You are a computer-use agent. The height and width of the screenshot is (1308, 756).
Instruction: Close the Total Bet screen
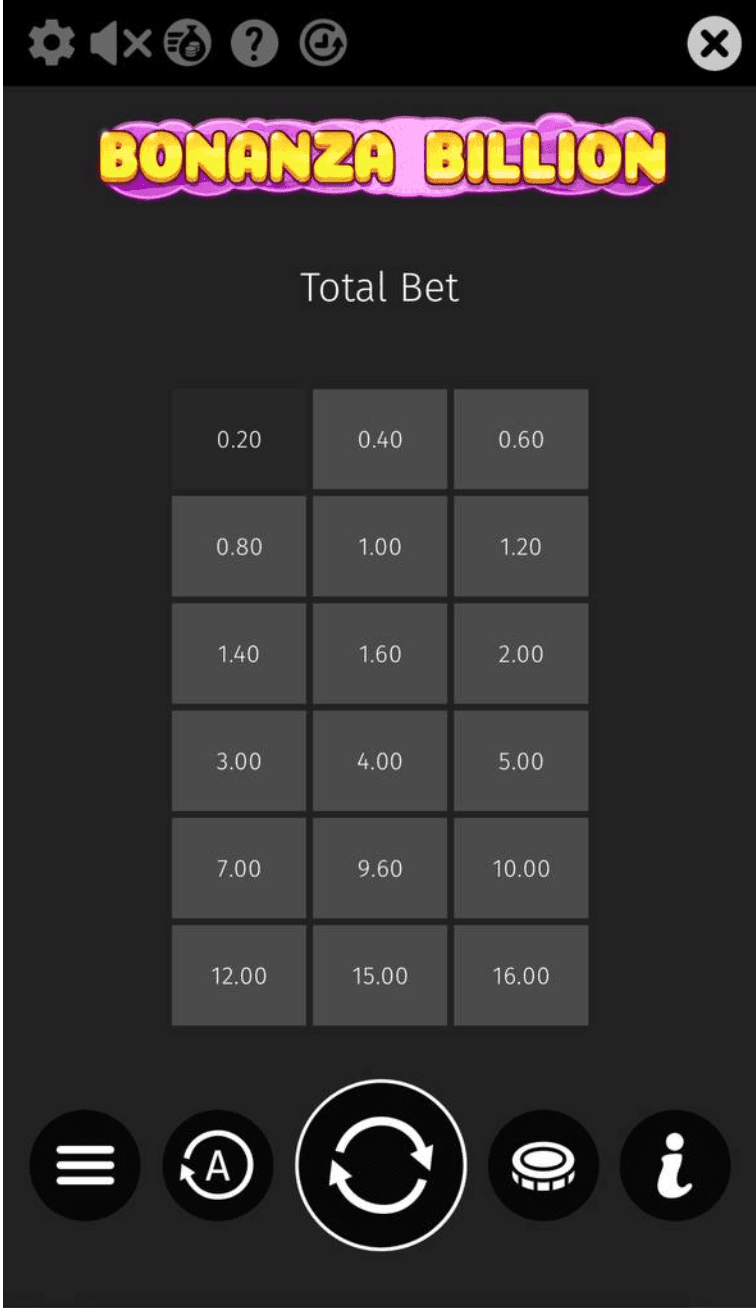(x=713, y=42)
